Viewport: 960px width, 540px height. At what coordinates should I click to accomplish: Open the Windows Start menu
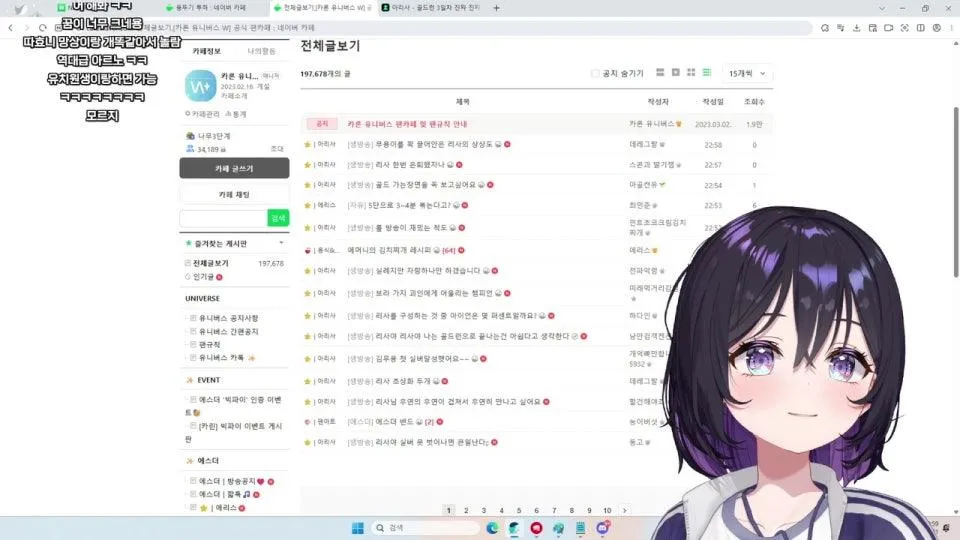tap(358, 528)
